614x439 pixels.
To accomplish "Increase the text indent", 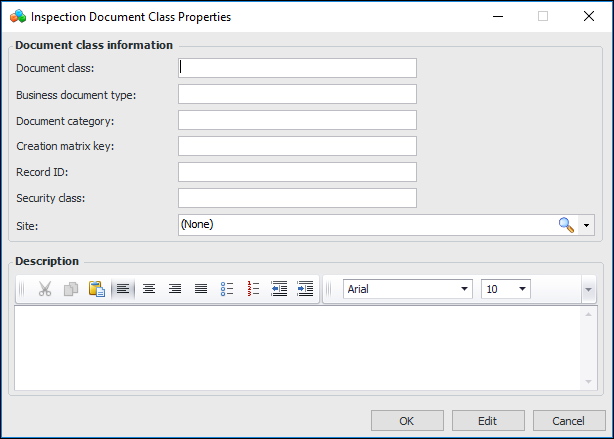I will coord(305,289).
